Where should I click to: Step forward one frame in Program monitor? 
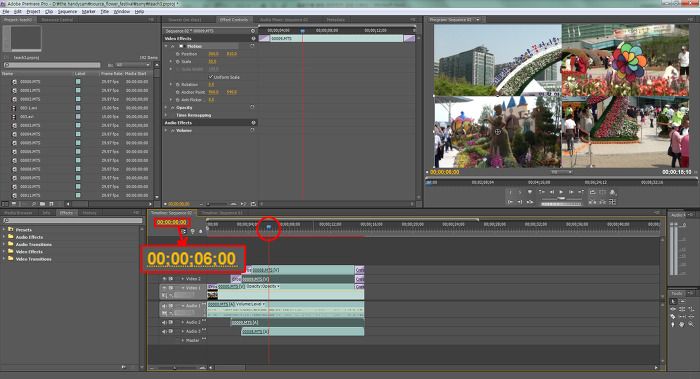[571, 192]
